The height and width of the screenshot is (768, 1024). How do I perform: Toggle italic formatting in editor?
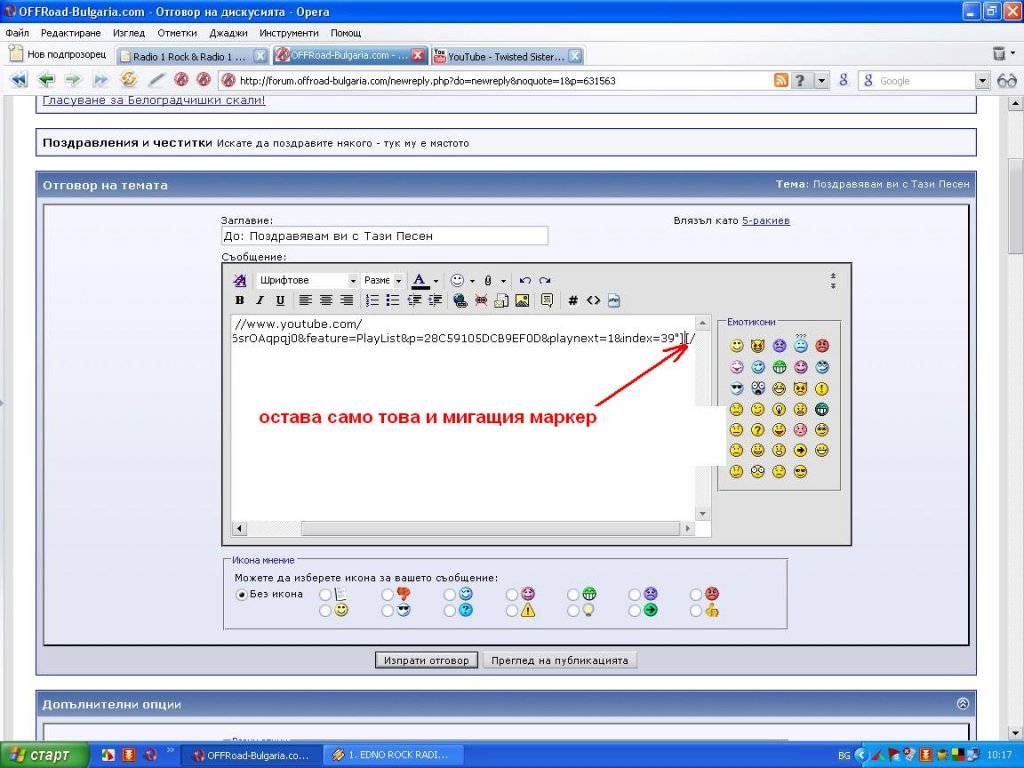click(260, 300)
